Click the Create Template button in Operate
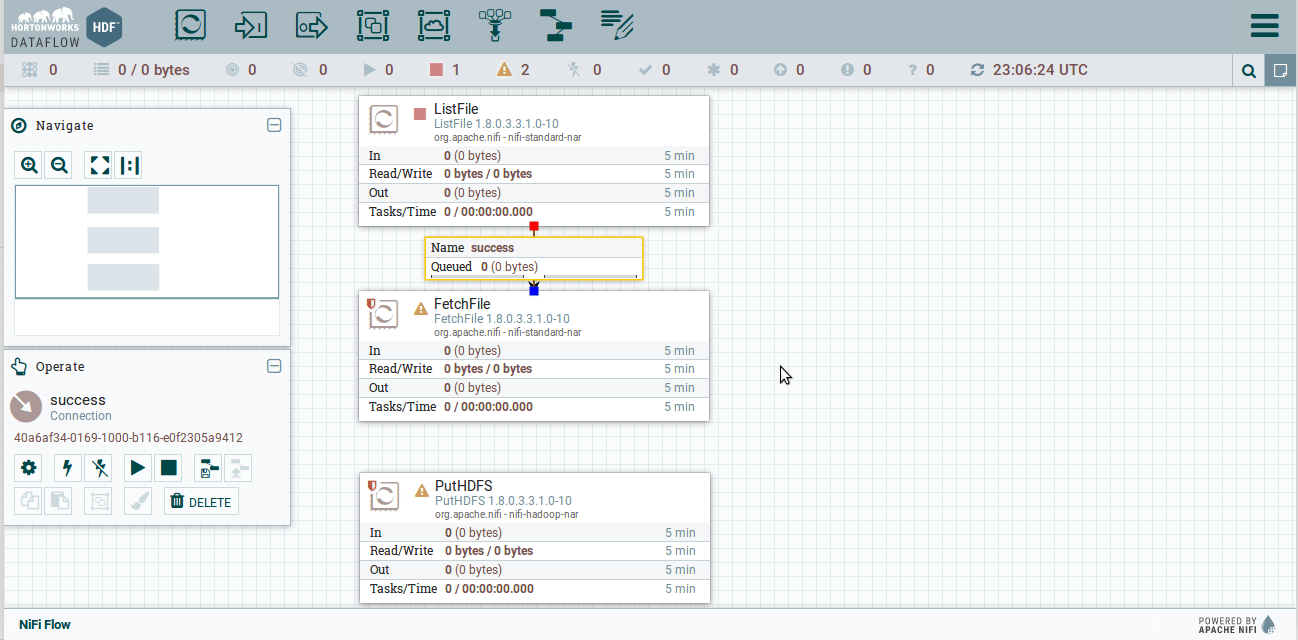Image resolution: width=1298 pixels, height=640 pixels. 208,467
